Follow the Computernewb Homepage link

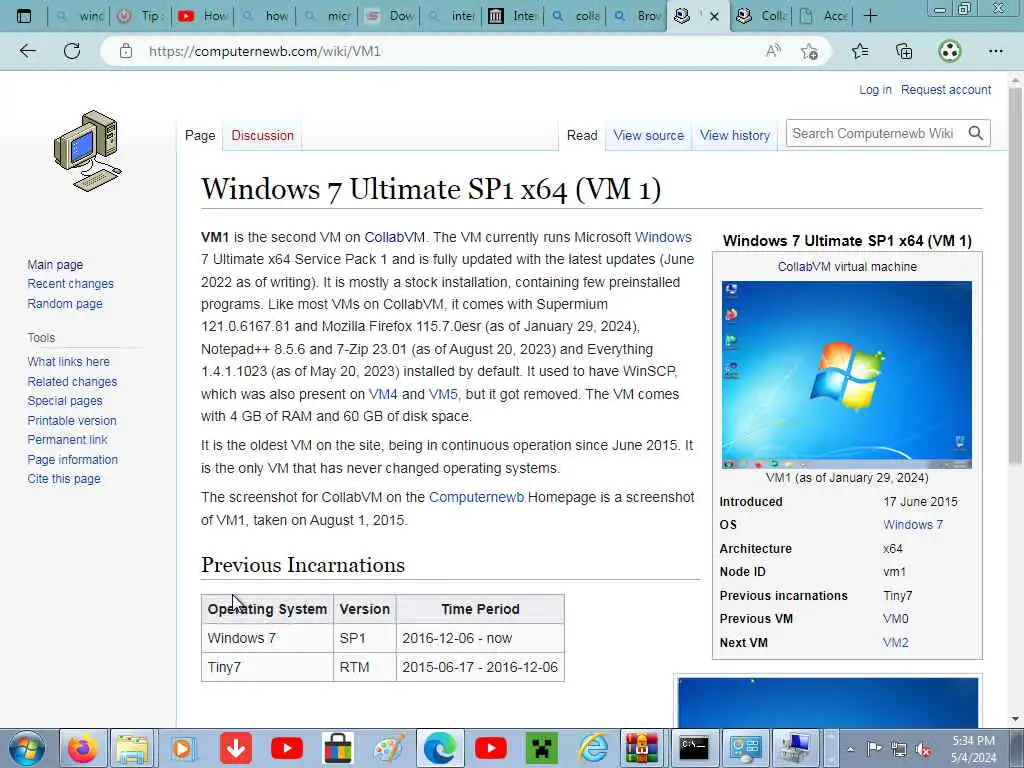coord(476,497)
